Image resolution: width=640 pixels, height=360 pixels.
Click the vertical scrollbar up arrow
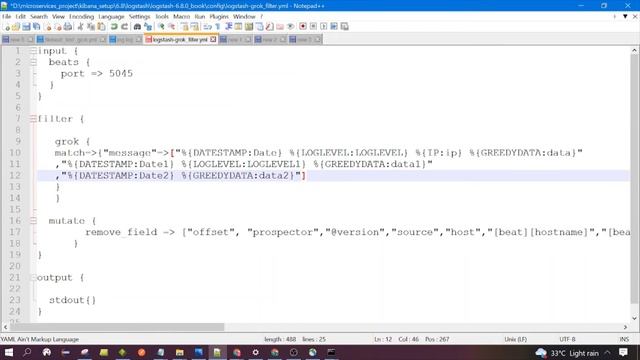[634, 51]
